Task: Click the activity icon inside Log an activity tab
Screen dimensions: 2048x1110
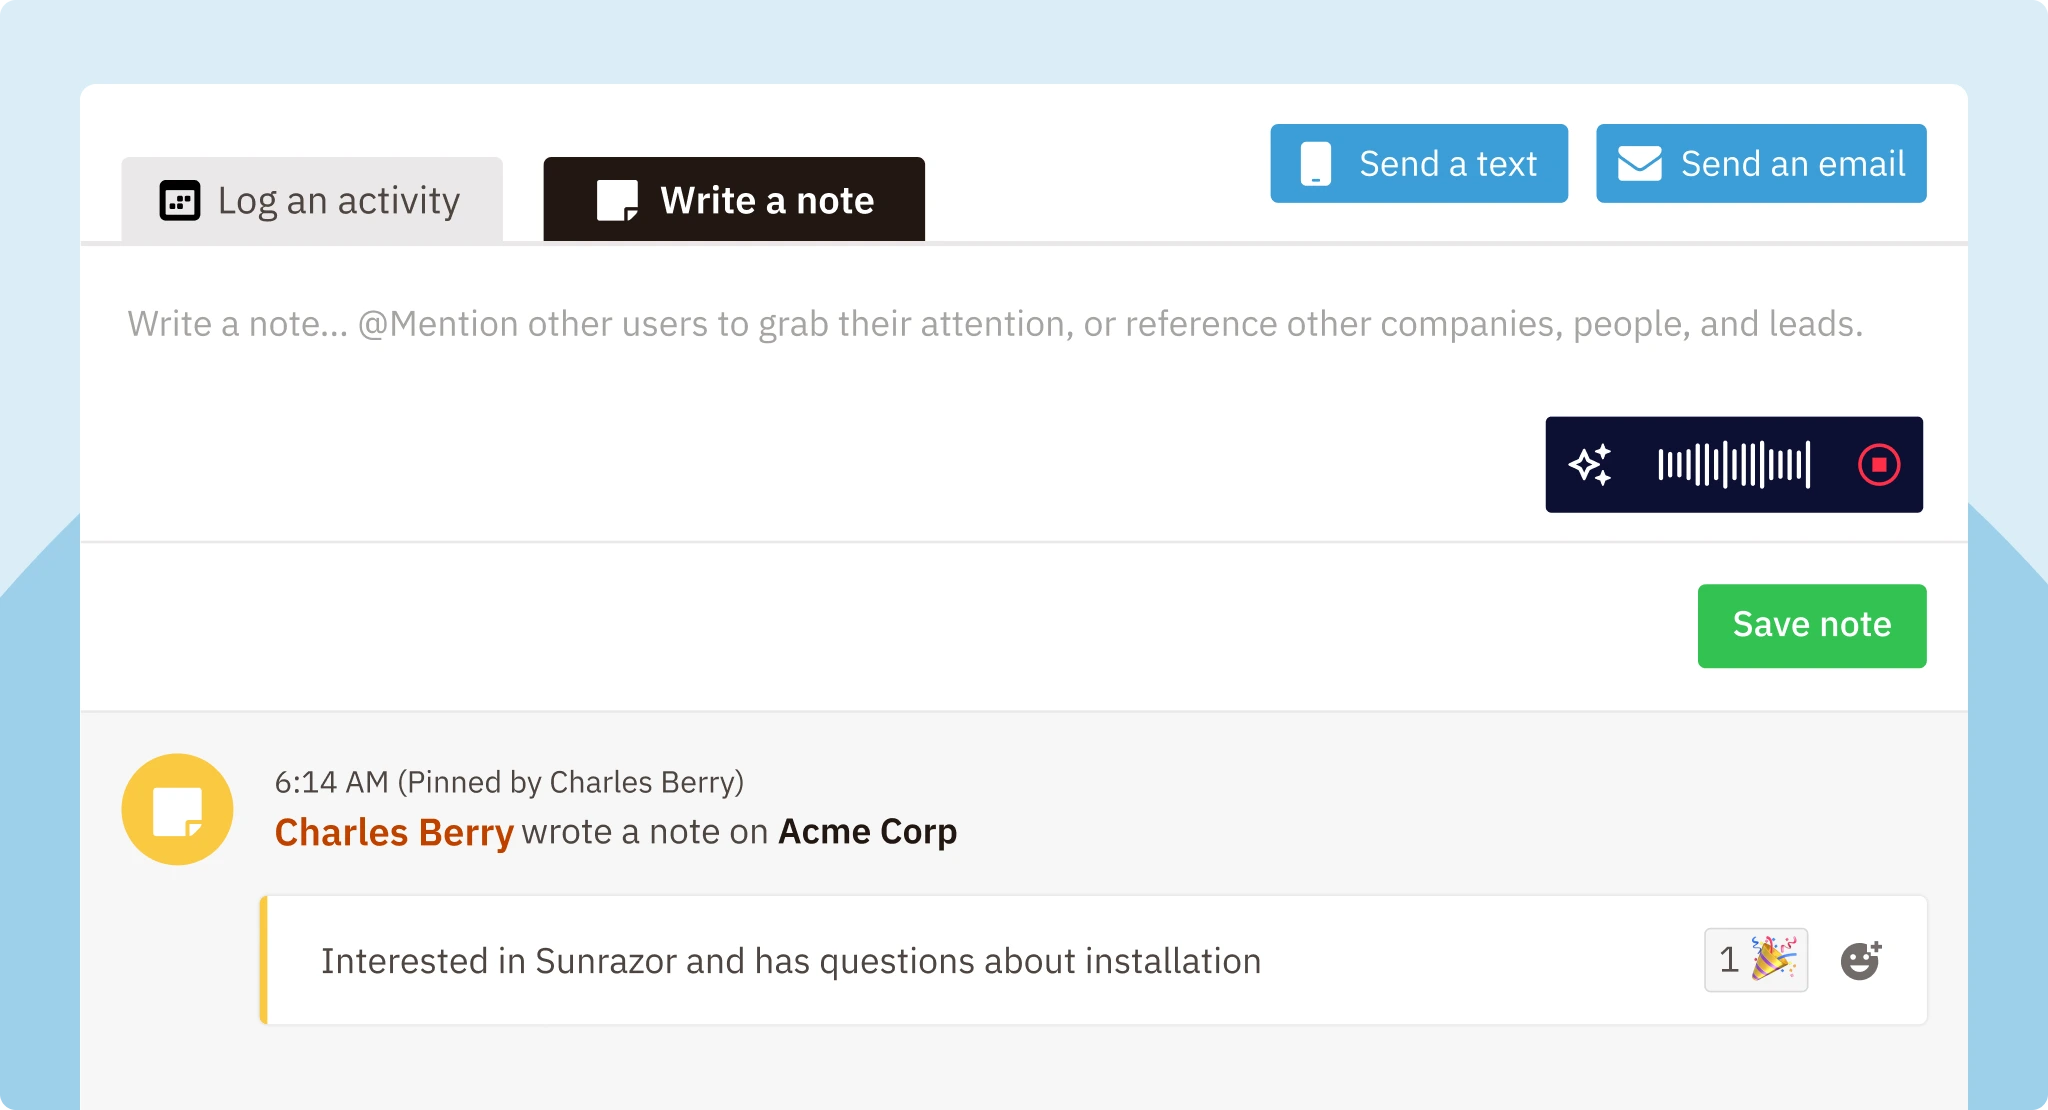Action: pos(180,200)
